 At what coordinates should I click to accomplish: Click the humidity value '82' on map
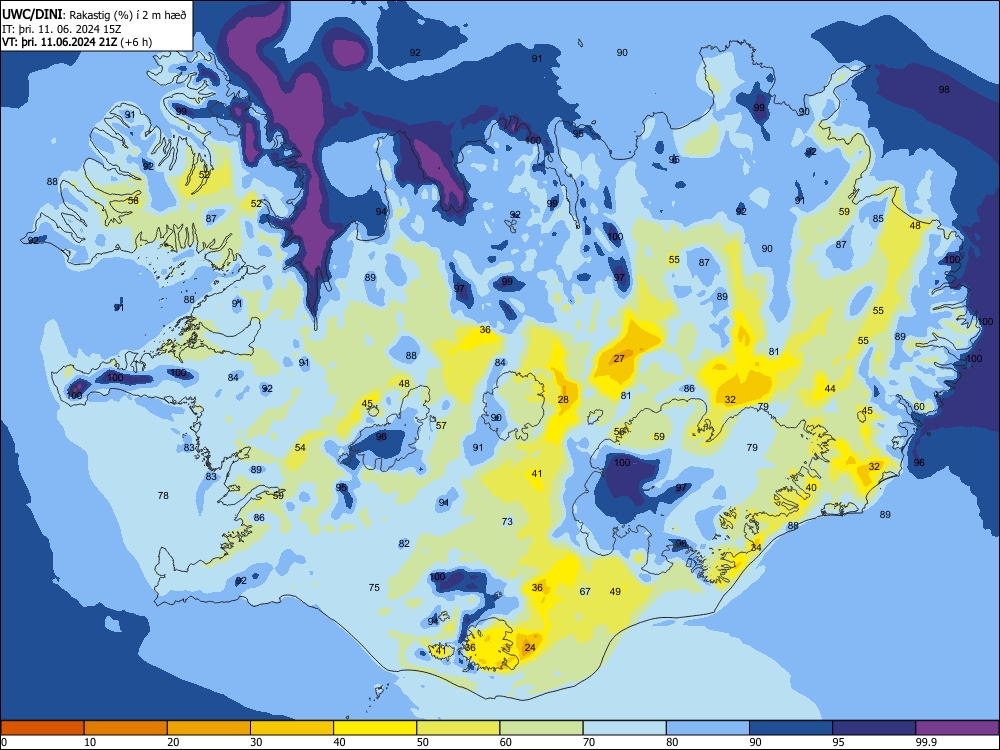(404, 543)
